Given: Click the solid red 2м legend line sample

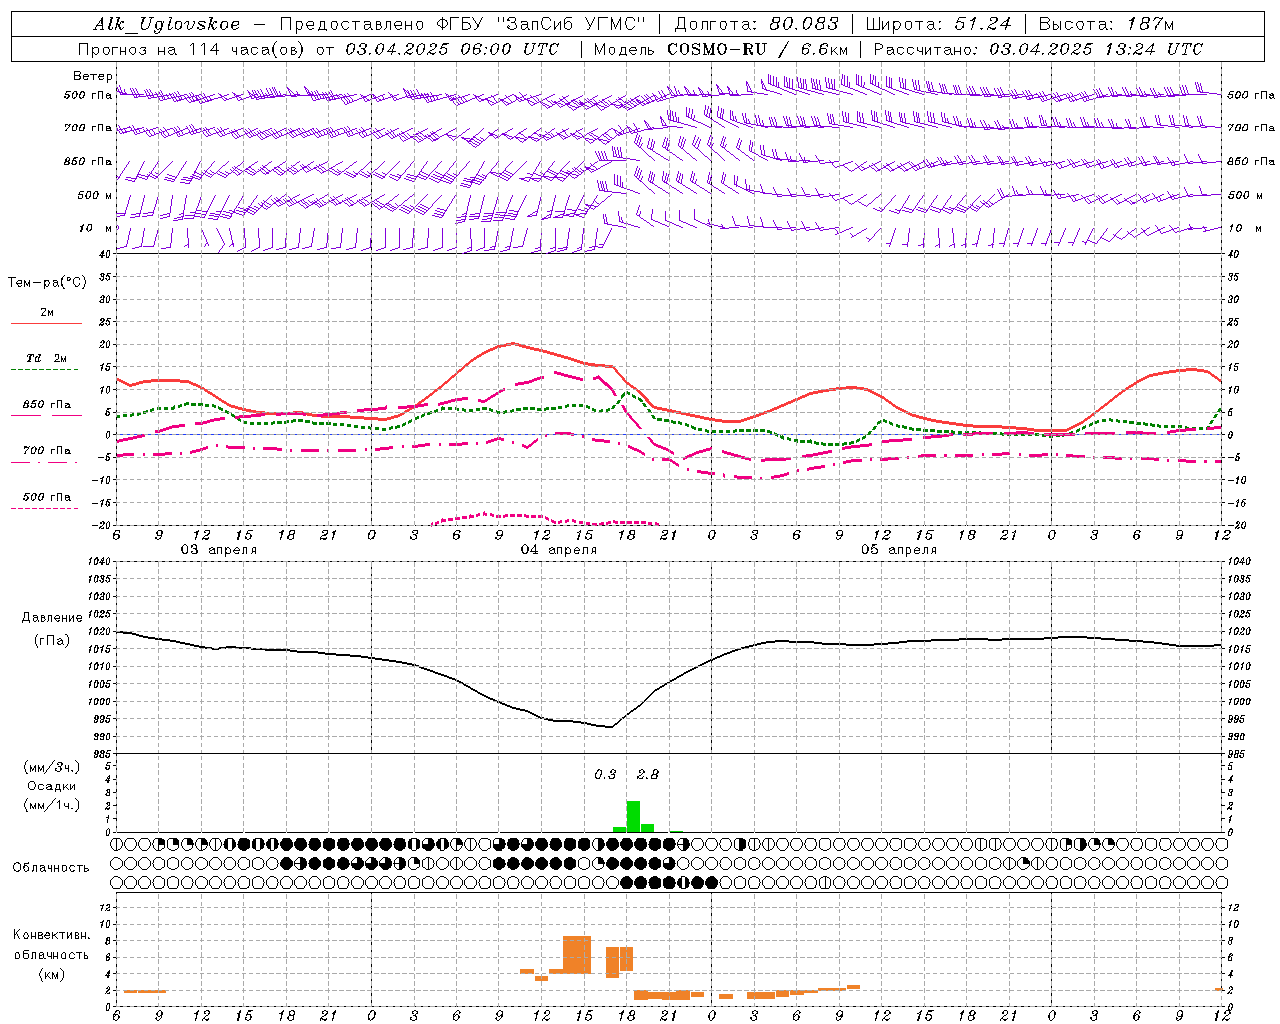Looking at the screenshot, I should click(46, 324).
